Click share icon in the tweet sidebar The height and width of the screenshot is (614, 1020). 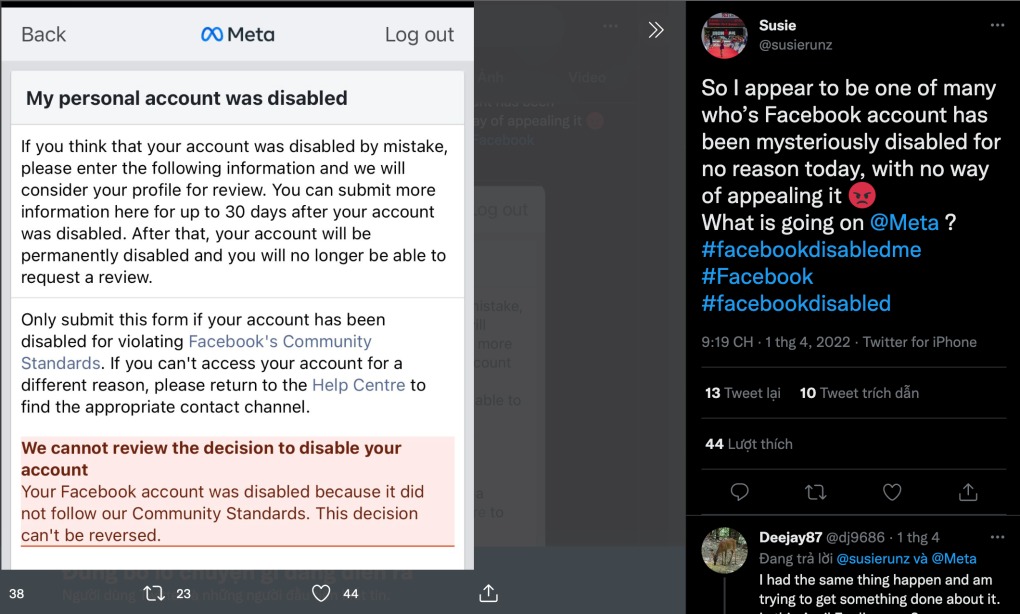pyautogui.click(x=968, y=491)
